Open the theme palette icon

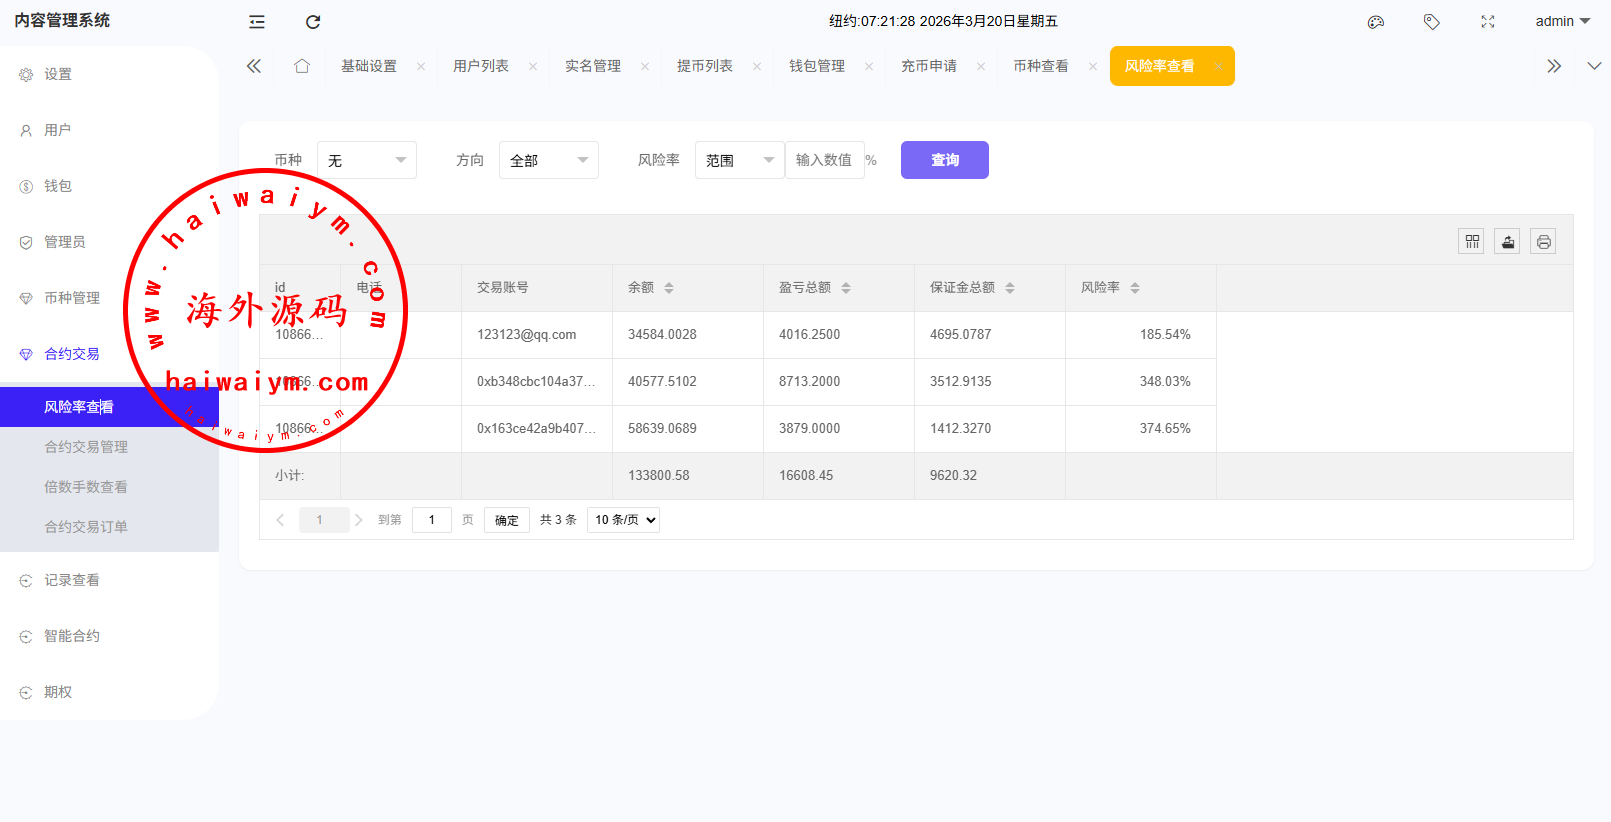1376,22
